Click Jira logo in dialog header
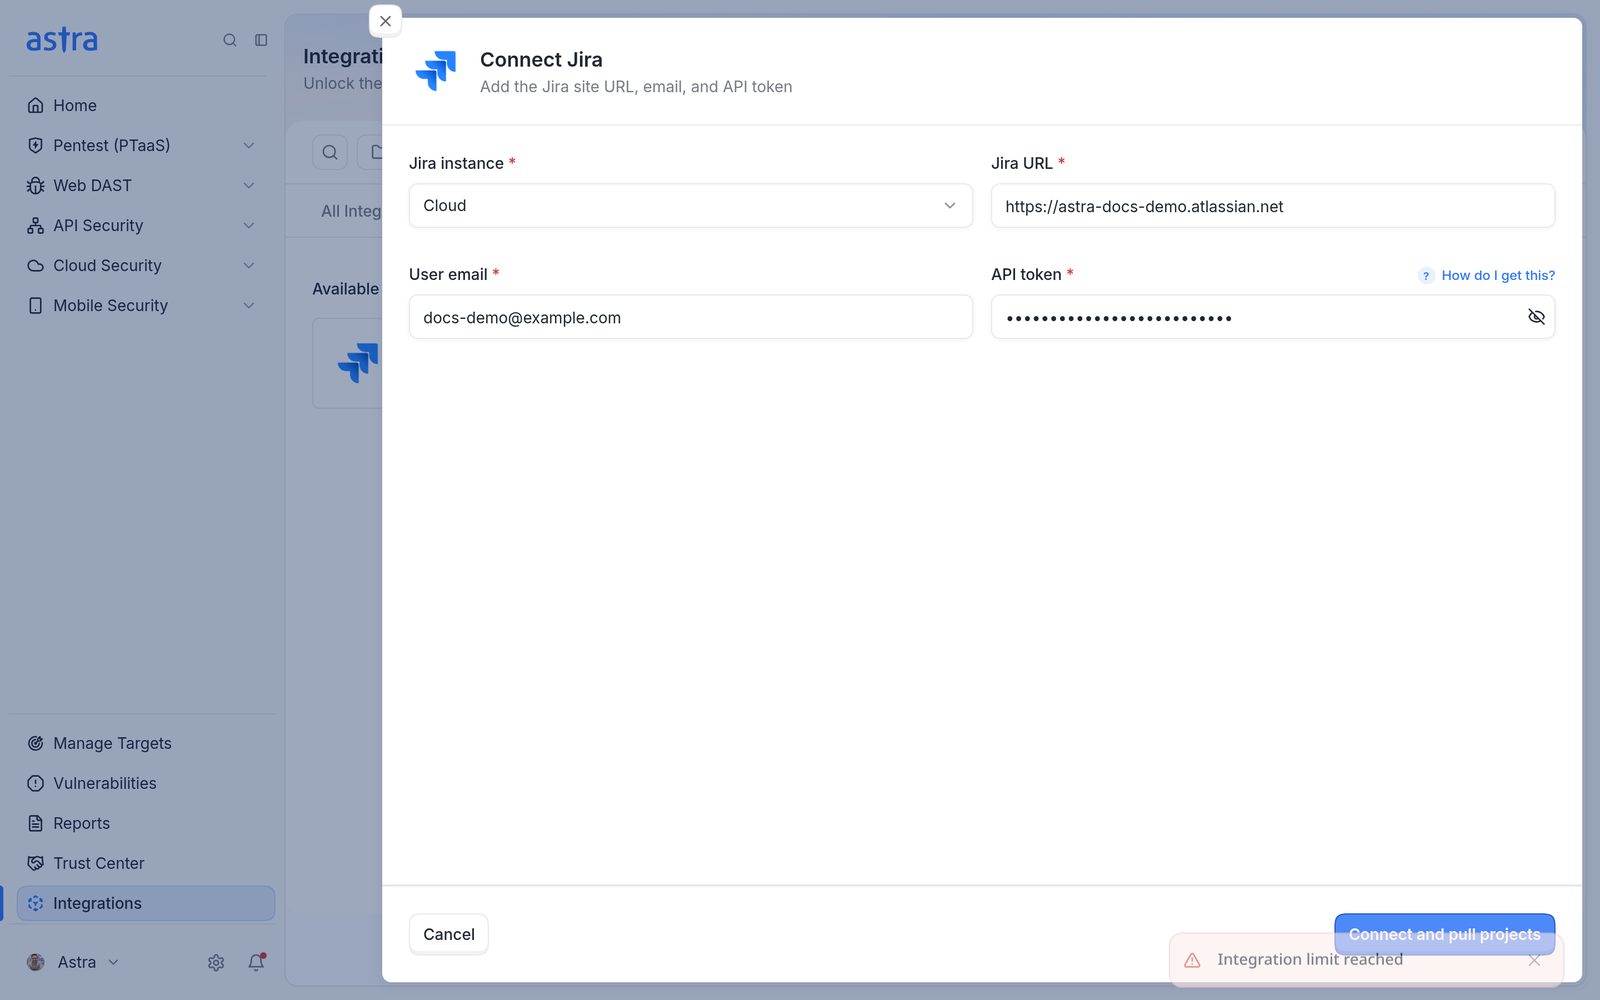 (x=436, y=71)
